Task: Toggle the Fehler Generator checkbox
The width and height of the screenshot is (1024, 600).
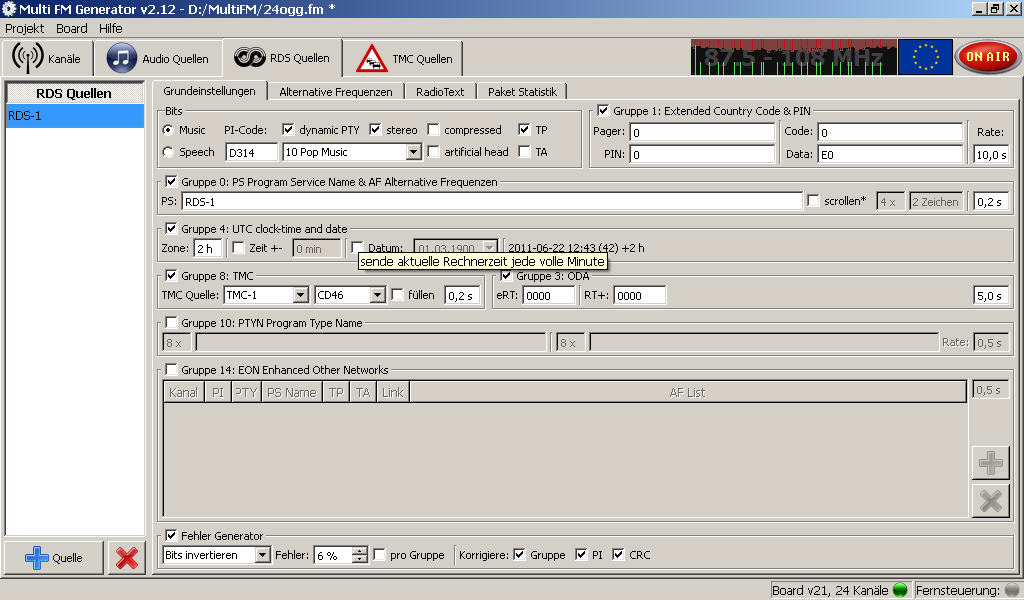Action: [171, 535]
